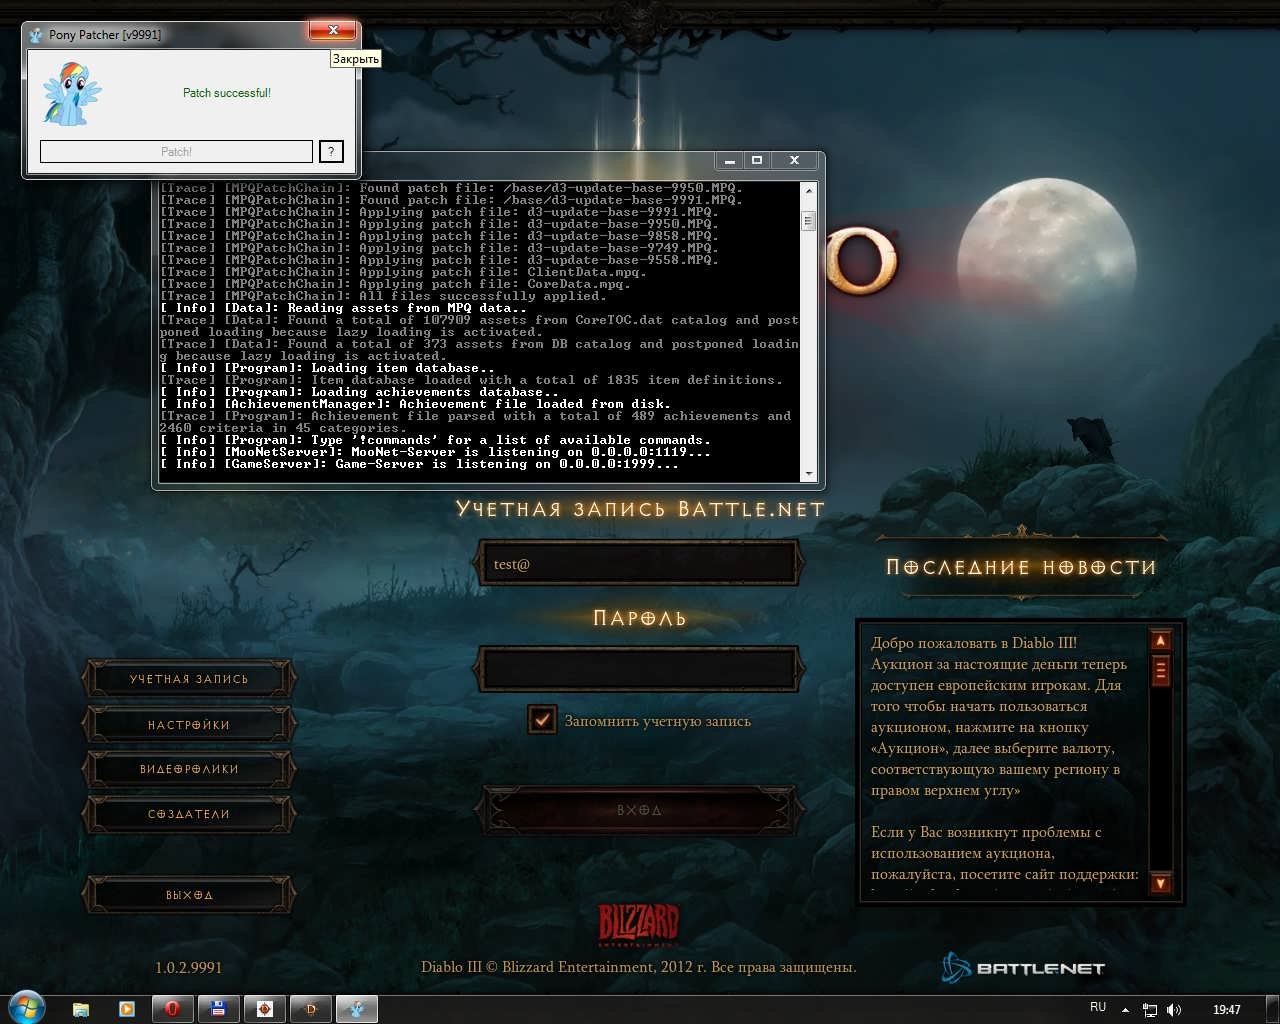
Task: Open Windows Explorer from the taskbar
Action: pos(81,1009)
